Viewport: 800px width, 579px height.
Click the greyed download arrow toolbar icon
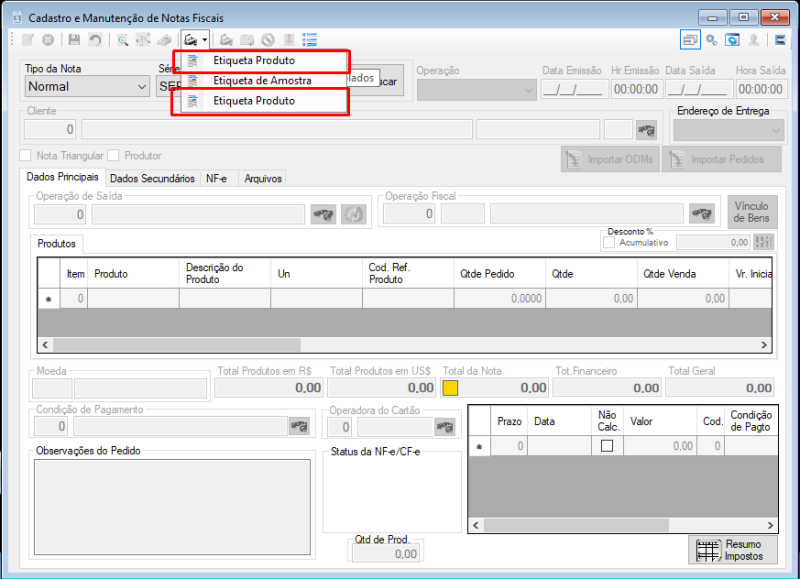pyautogui.click(x=289, y=40)
